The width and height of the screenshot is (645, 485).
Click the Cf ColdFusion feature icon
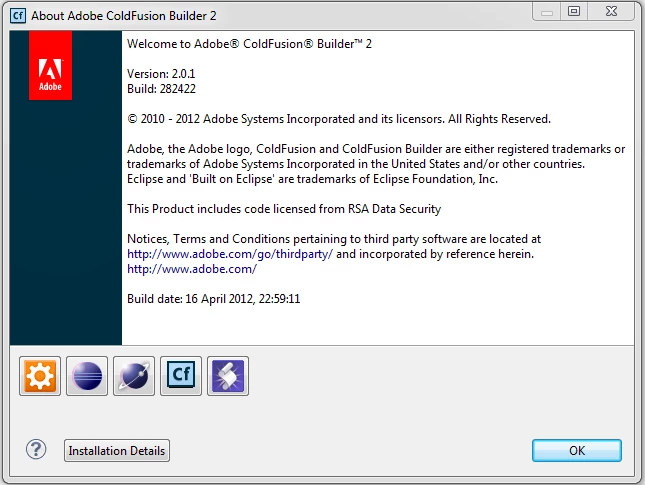[181, 376]
